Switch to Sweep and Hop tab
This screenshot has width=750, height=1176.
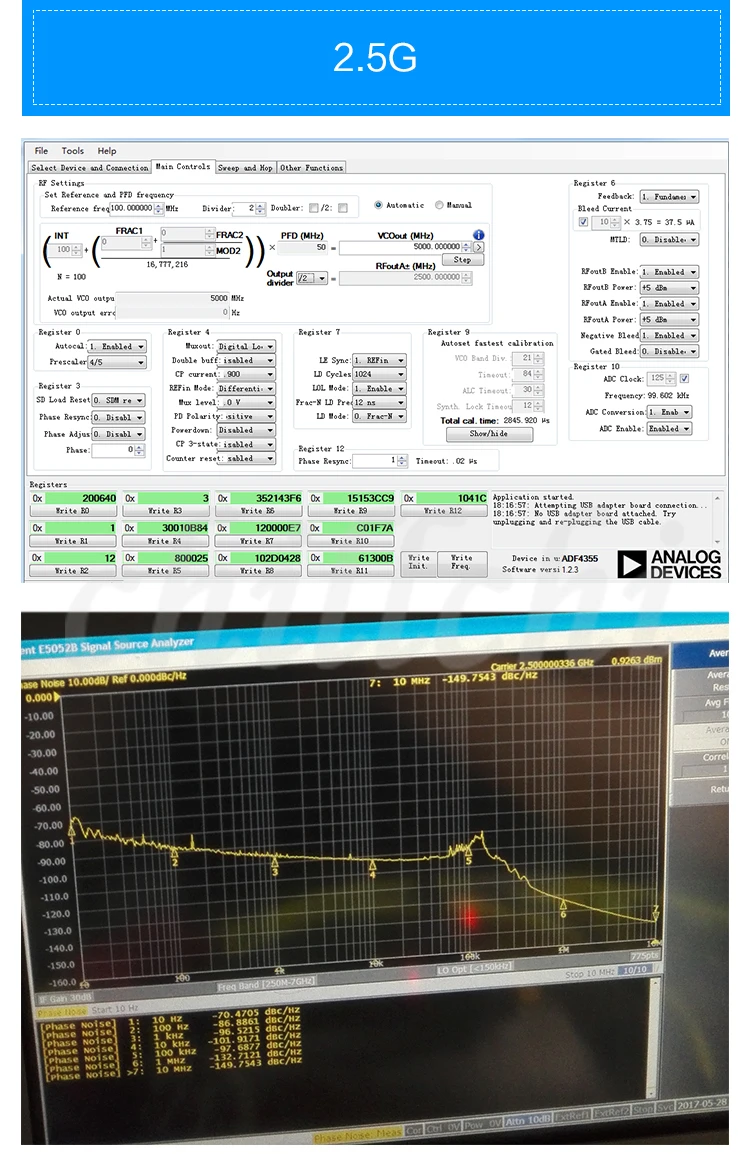point(245,168)
